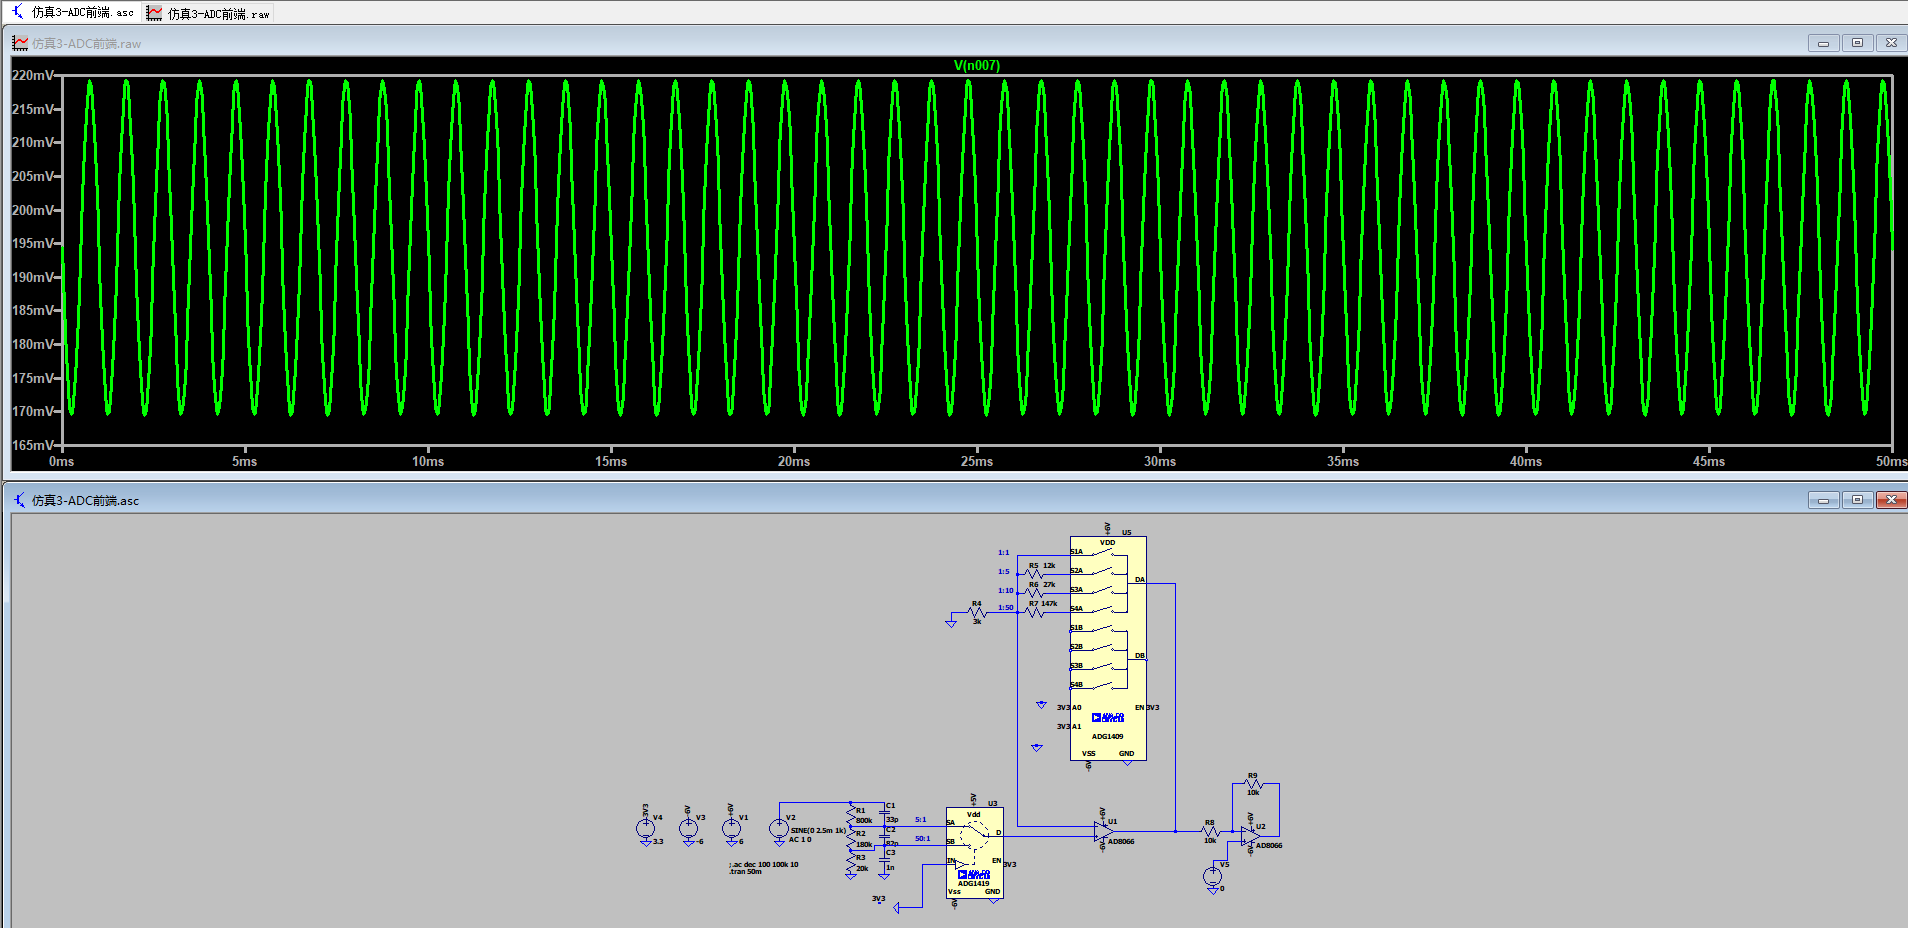Viewport: 1908px width, 928px height.
Task: Click the U1 AD8066 op-amp symbol
Action: click(1104, 831)
